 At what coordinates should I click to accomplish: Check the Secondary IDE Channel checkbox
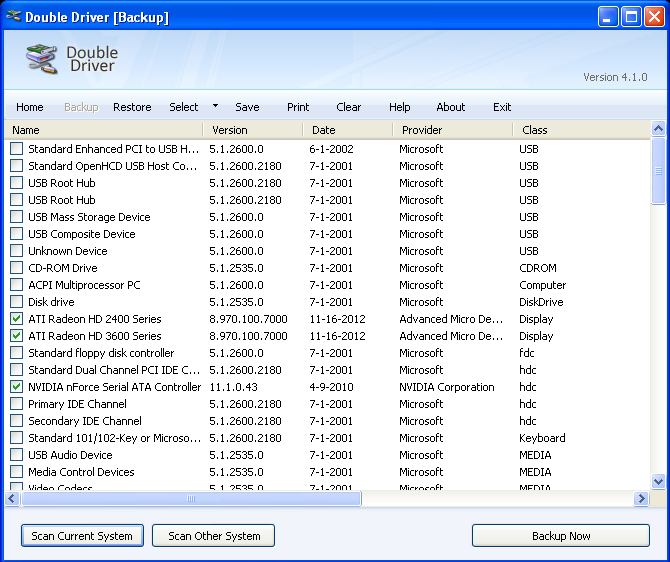point(16,421)
